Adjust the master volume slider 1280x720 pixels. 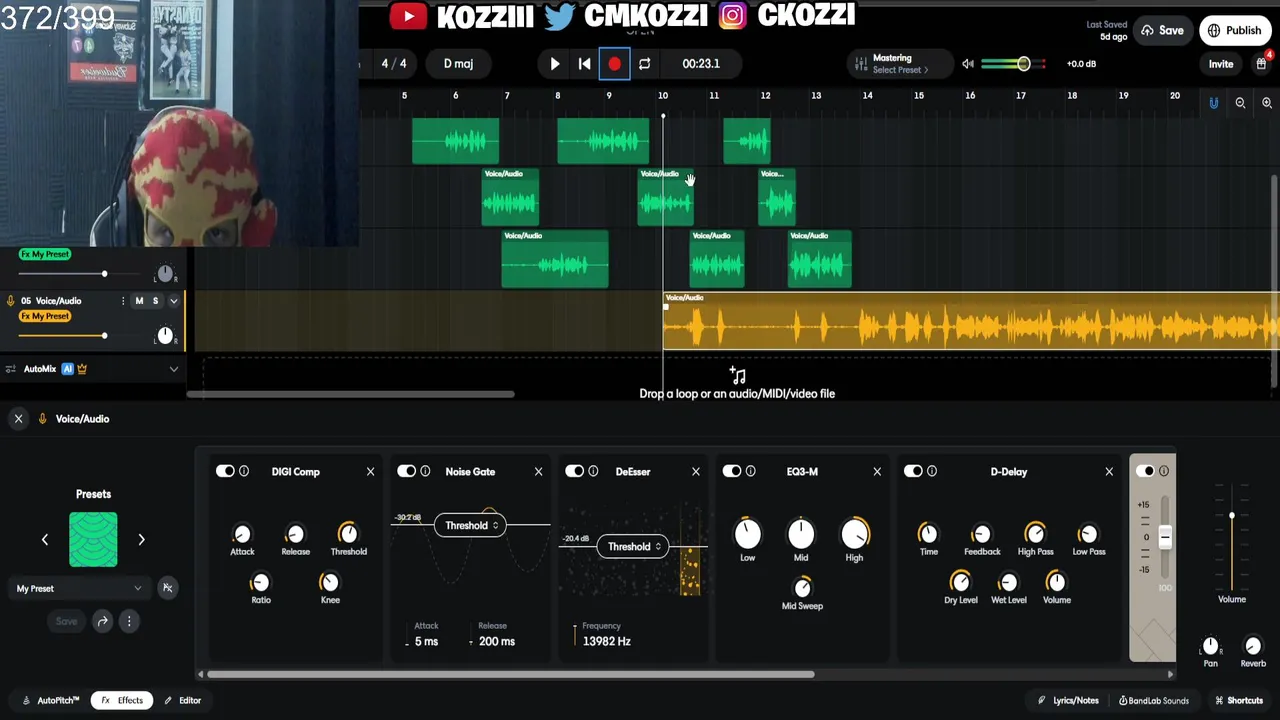(x=1013, y=64)
